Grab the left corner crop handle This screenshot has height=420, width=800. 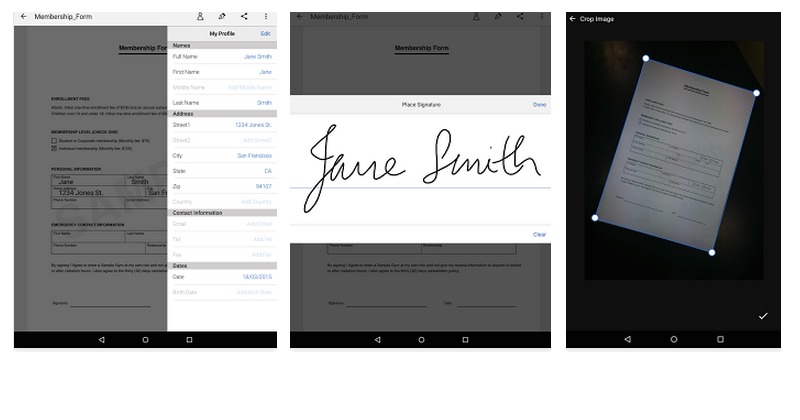(594, 217)
